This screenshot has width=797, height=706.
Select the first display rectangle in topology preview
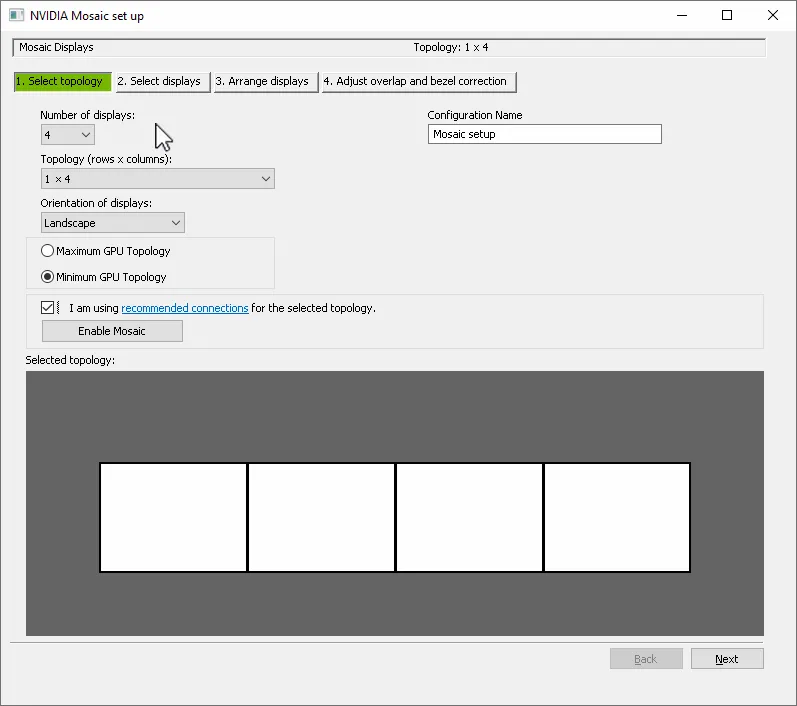tap(173, 517)
